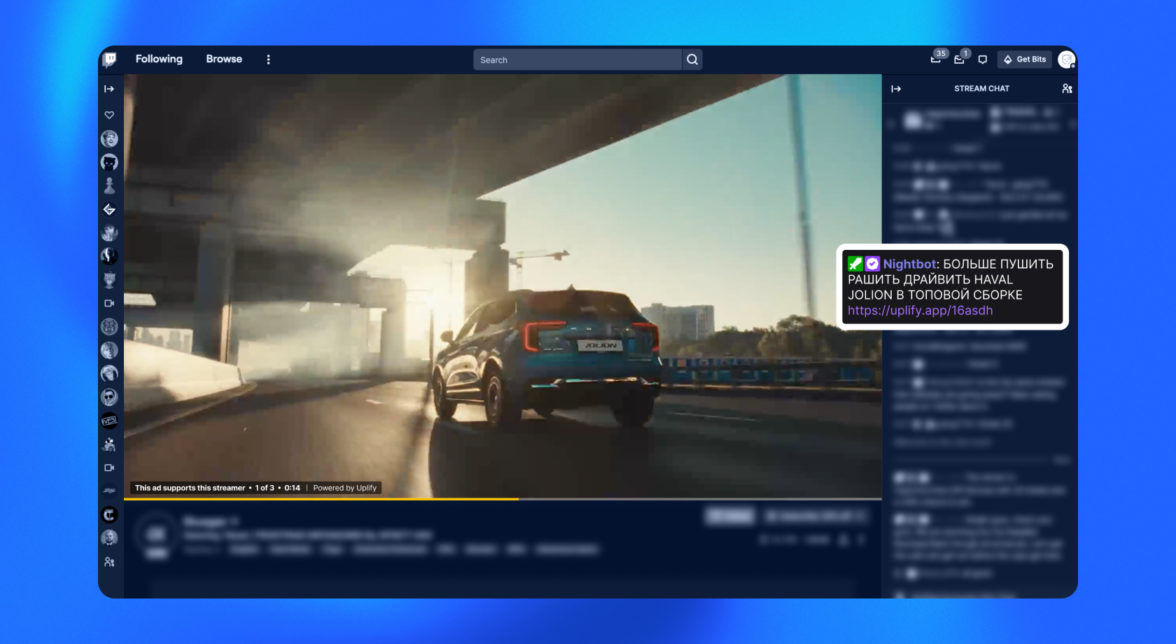Open the three-dot more menu
This screenshot has height=644, width=1176.
tap(268, 60)
